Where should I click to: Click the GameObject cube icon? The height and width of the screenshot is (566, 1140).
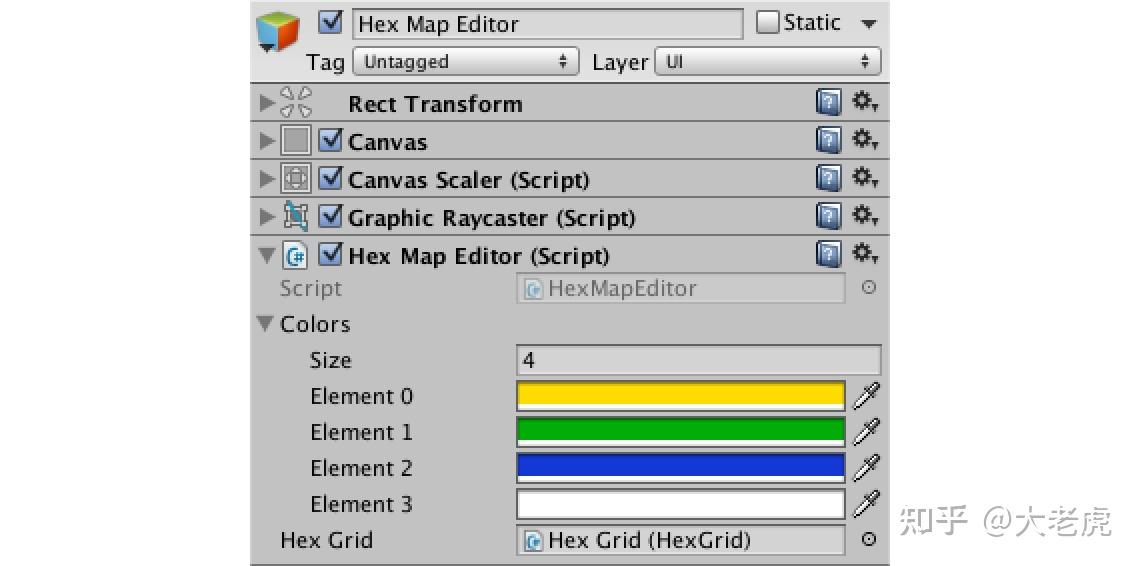click(278, 31)
